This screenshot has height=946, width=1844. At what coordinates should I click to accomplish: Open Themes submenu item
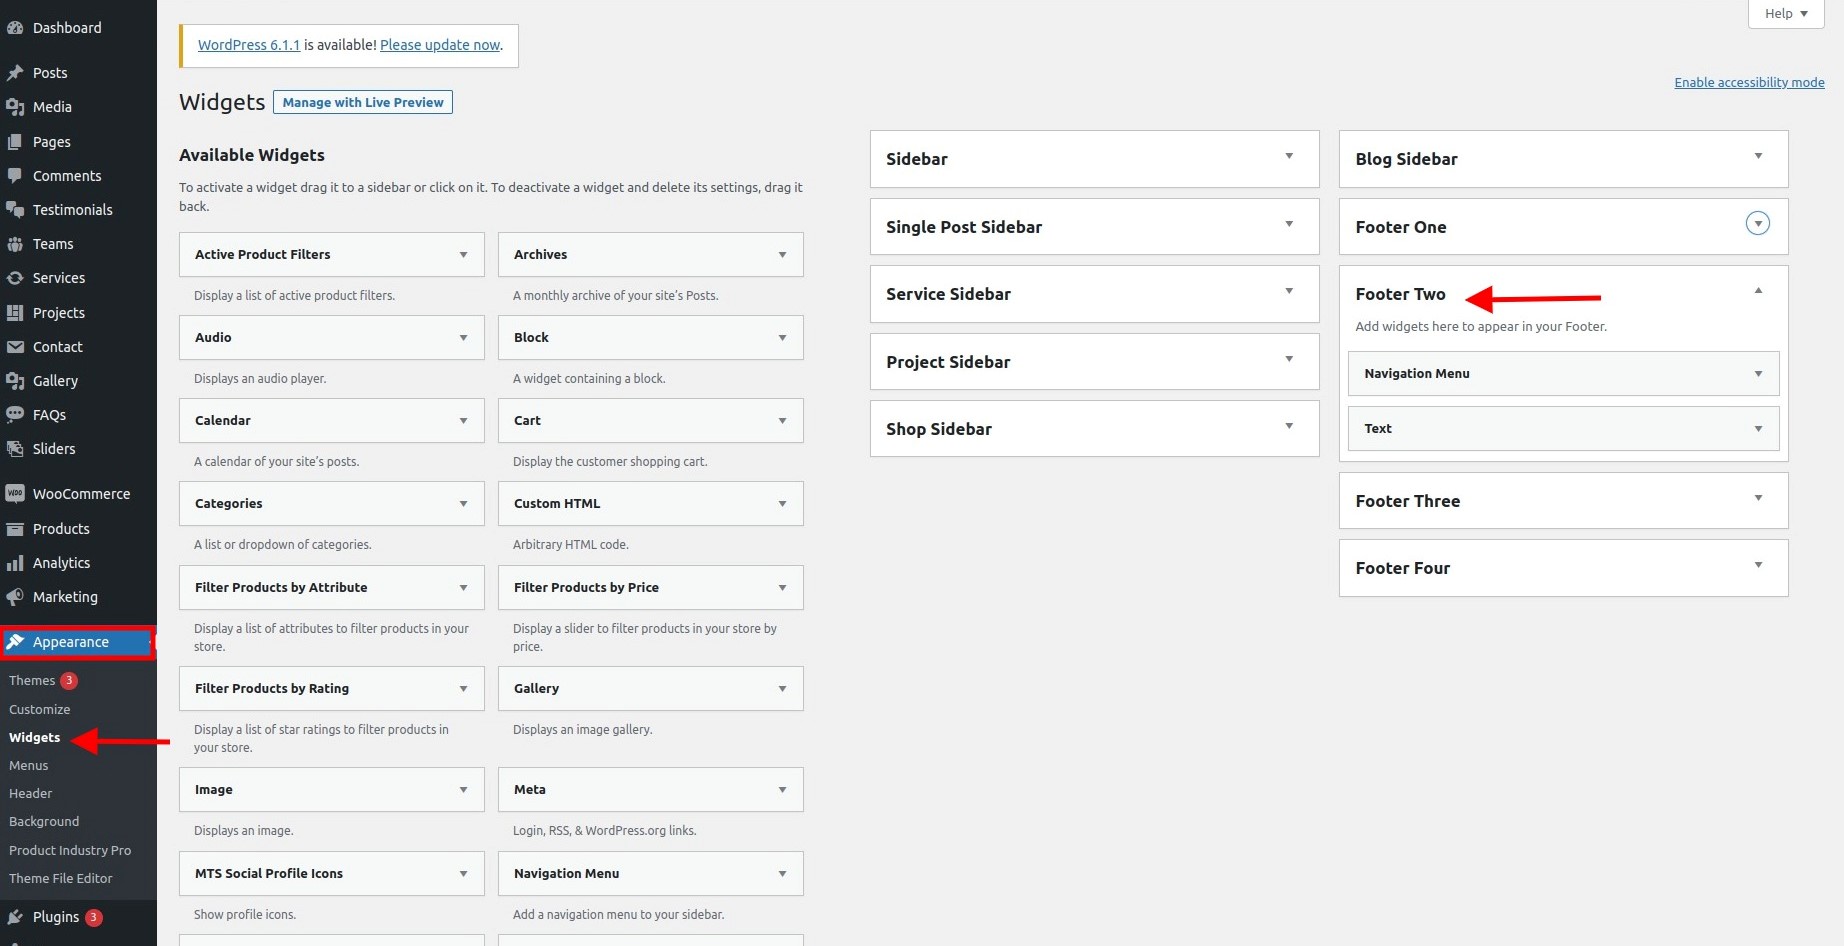[x=32, y=680]
